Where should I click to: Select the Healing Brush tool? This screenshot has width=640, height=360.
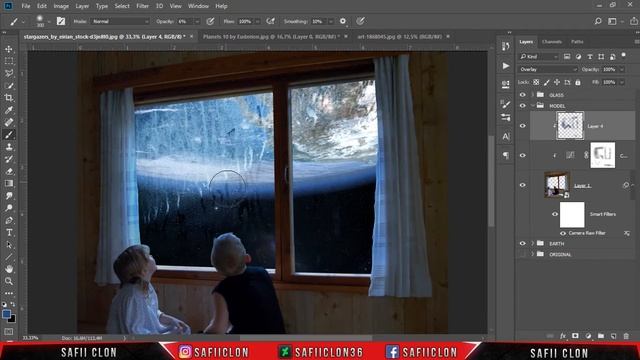(9, 122)
